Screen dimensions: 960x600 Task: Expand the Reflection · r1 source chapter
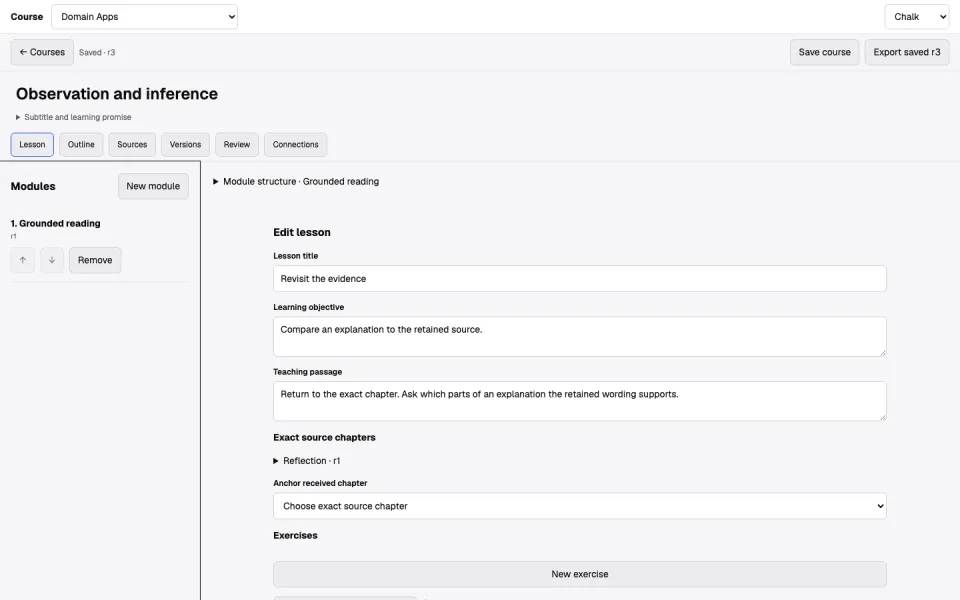point(307,460)
